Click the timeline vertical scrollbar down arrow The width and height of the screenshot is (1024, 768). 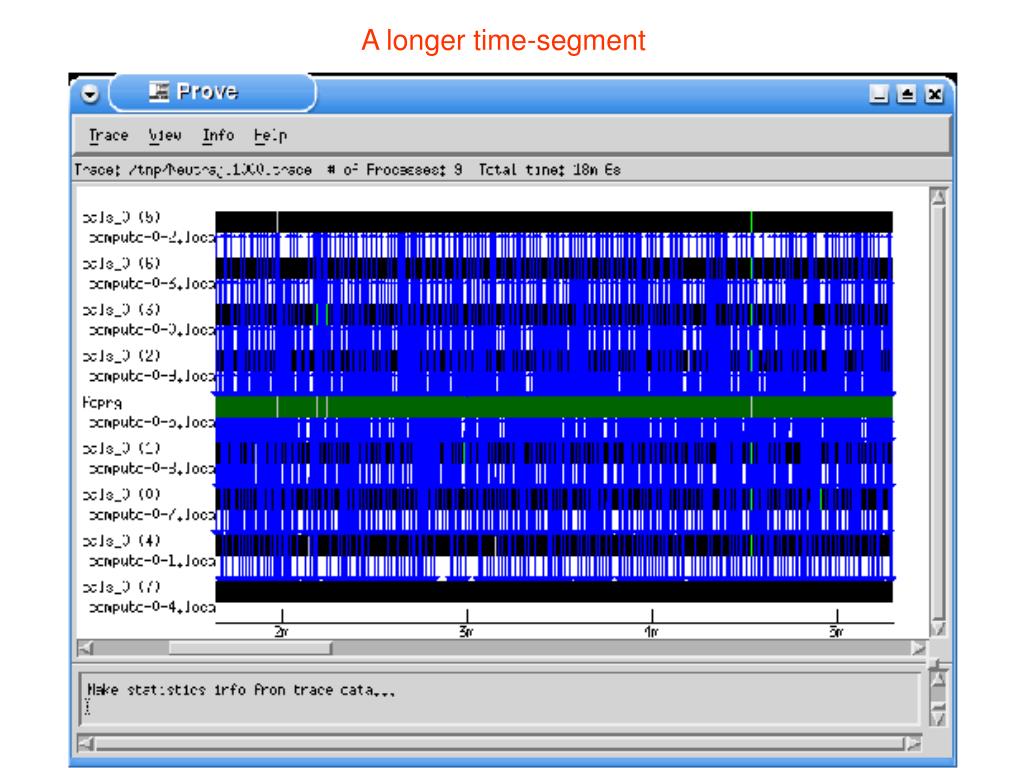[938, 628]
